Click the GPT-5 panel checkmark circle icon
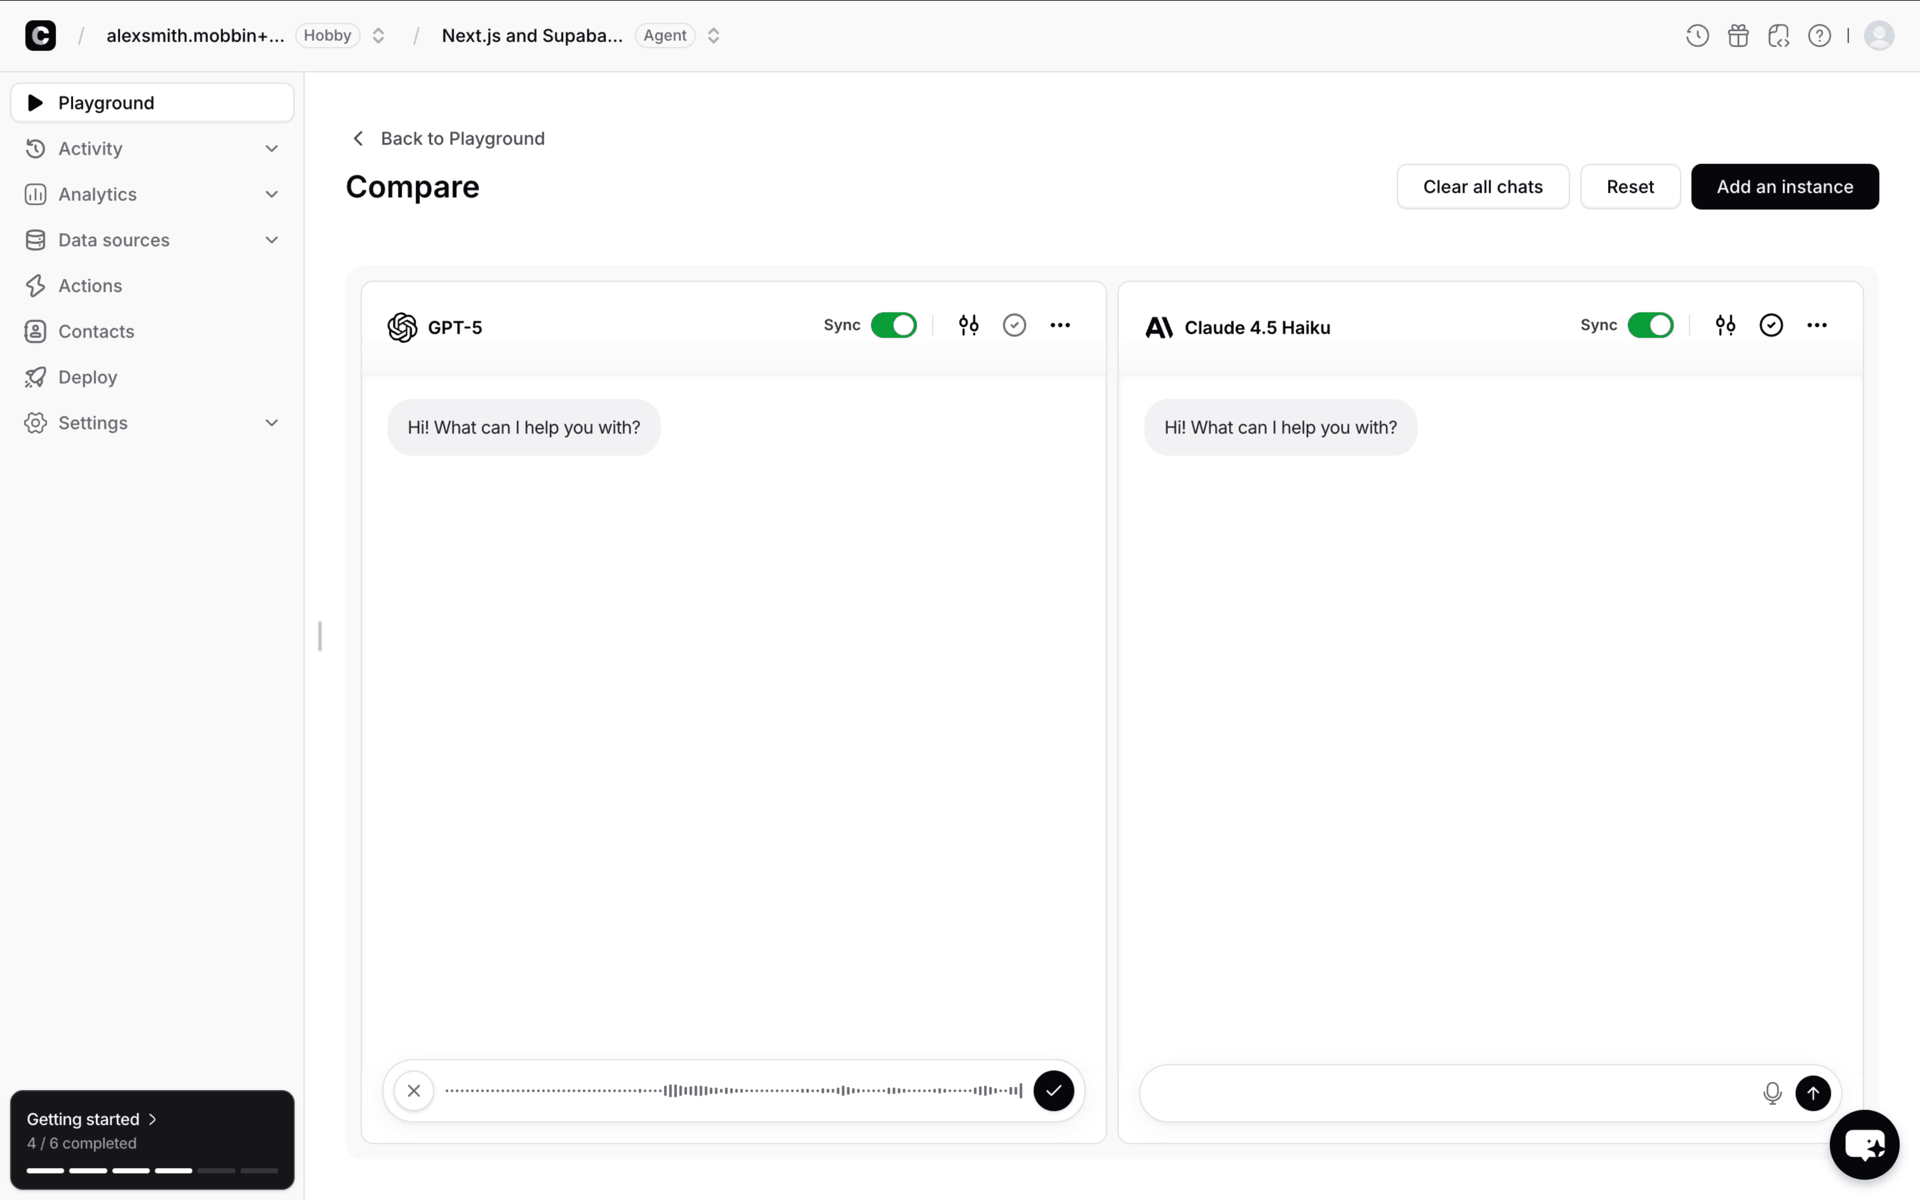 pyautogui.click(x=1014, y=325)
